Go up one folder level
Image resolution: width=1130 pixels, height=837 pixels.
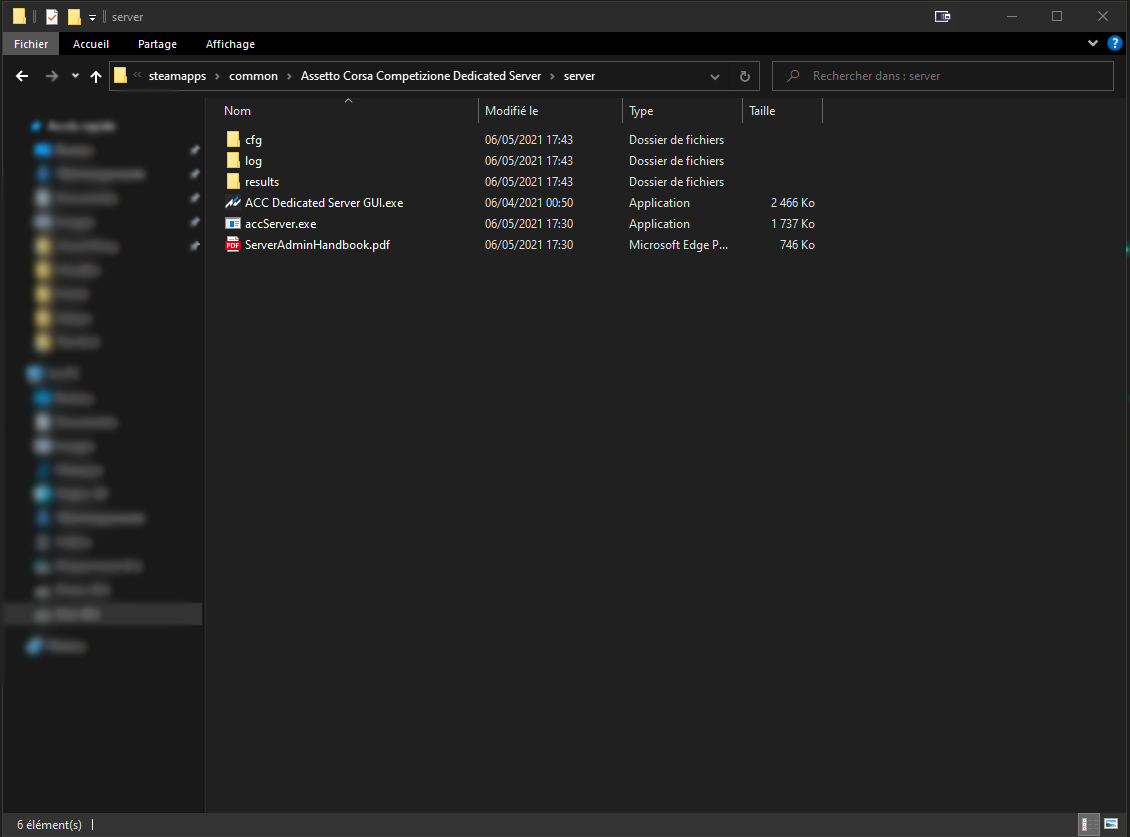coord(96,76)
